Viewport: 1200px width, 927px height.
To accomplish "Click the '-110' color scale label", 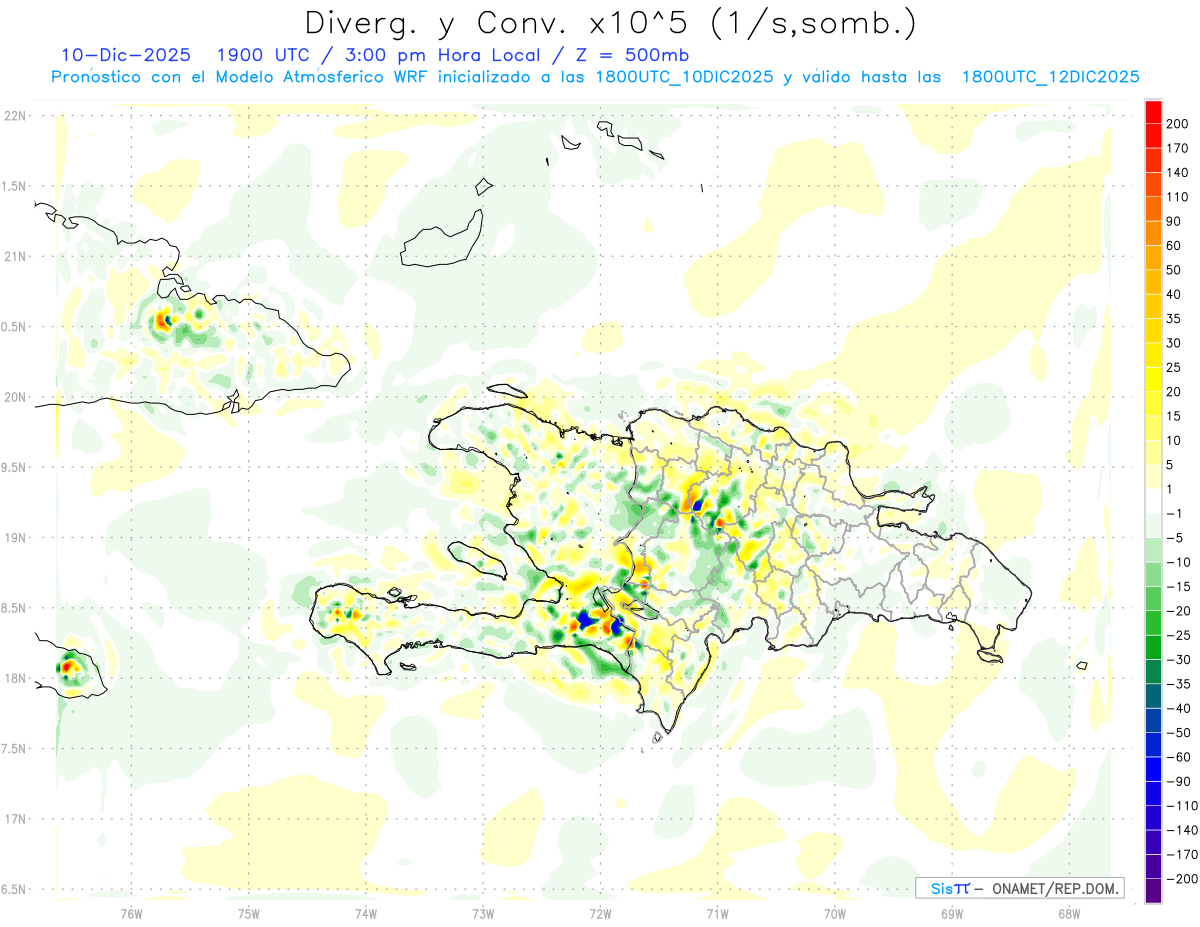I will (x=1181, y=806).
